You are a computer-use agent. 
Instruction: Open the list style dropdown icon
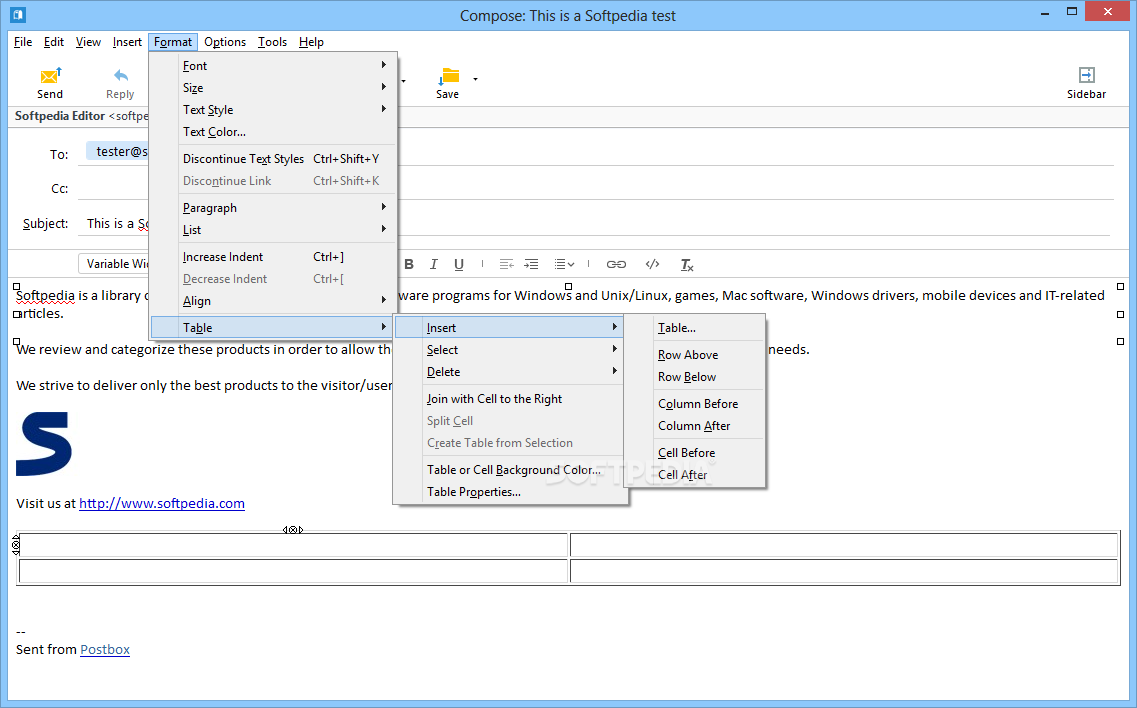point(564,264)
